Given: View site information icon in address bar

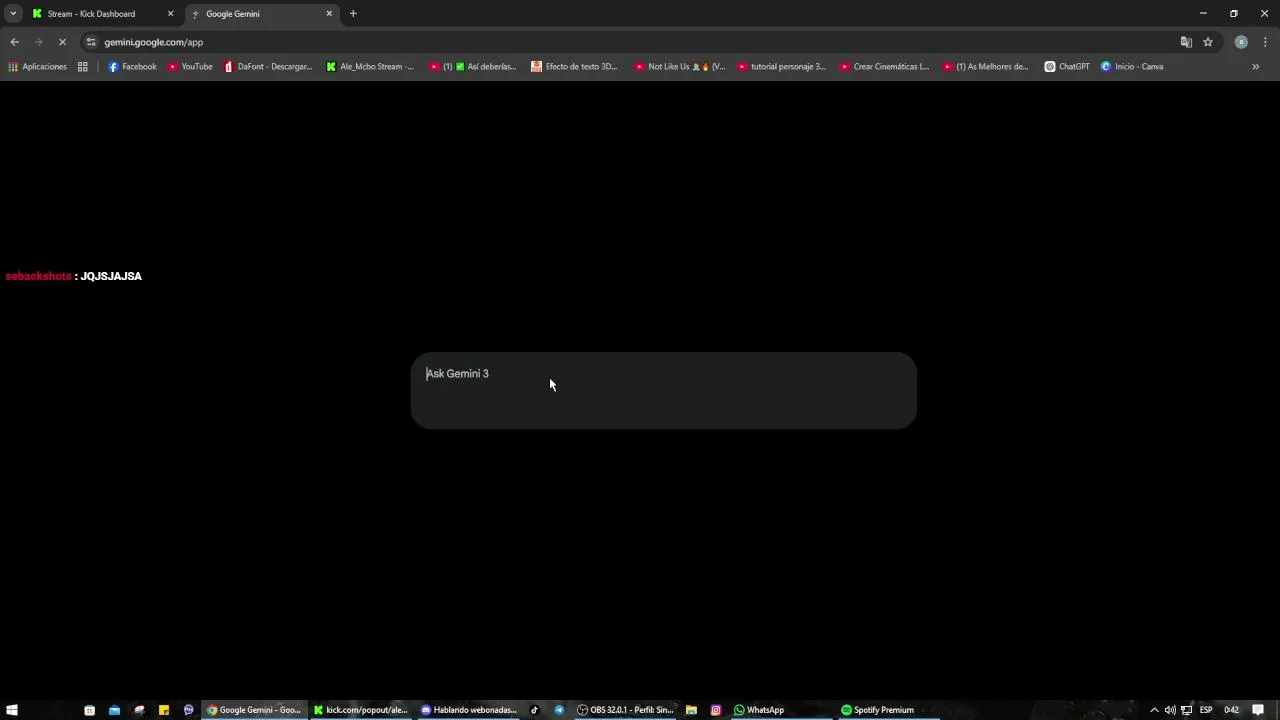Looking at the screenshot, I should (x=91, y=42).
